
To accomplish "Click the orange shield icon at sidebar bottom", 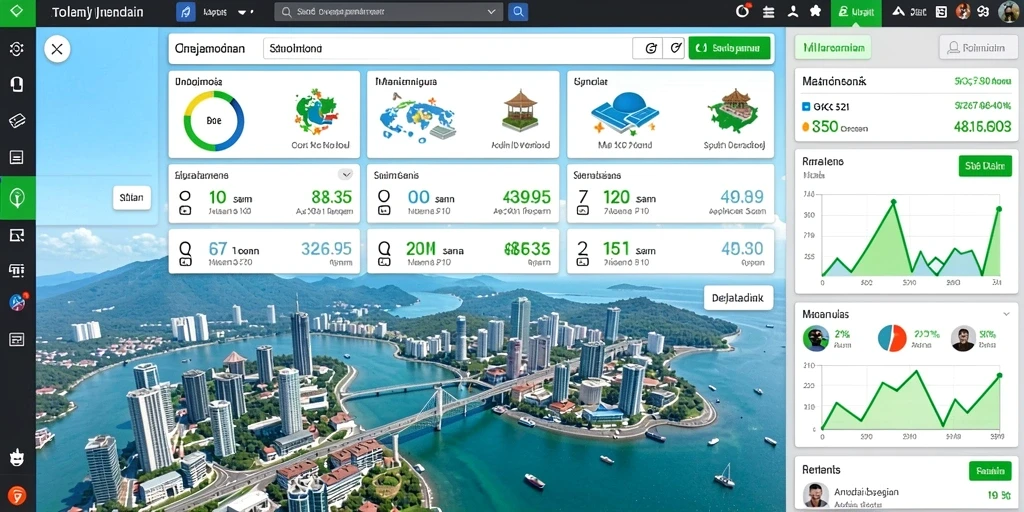I will (17, 496).
